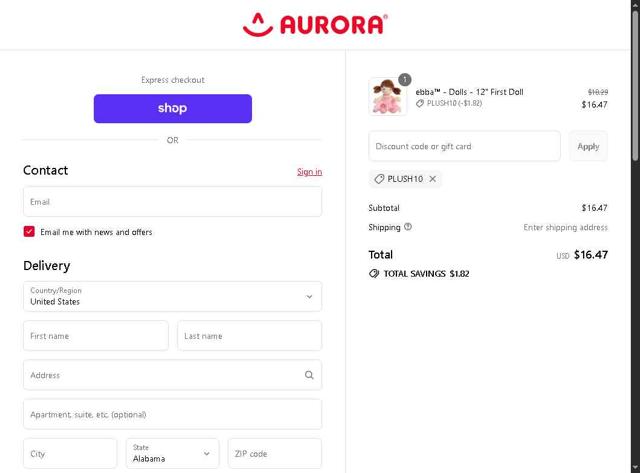640x473 pixels.
Task: Click the PLUSH10 tag icon in the applied chip
Action: tap(379, 179)
